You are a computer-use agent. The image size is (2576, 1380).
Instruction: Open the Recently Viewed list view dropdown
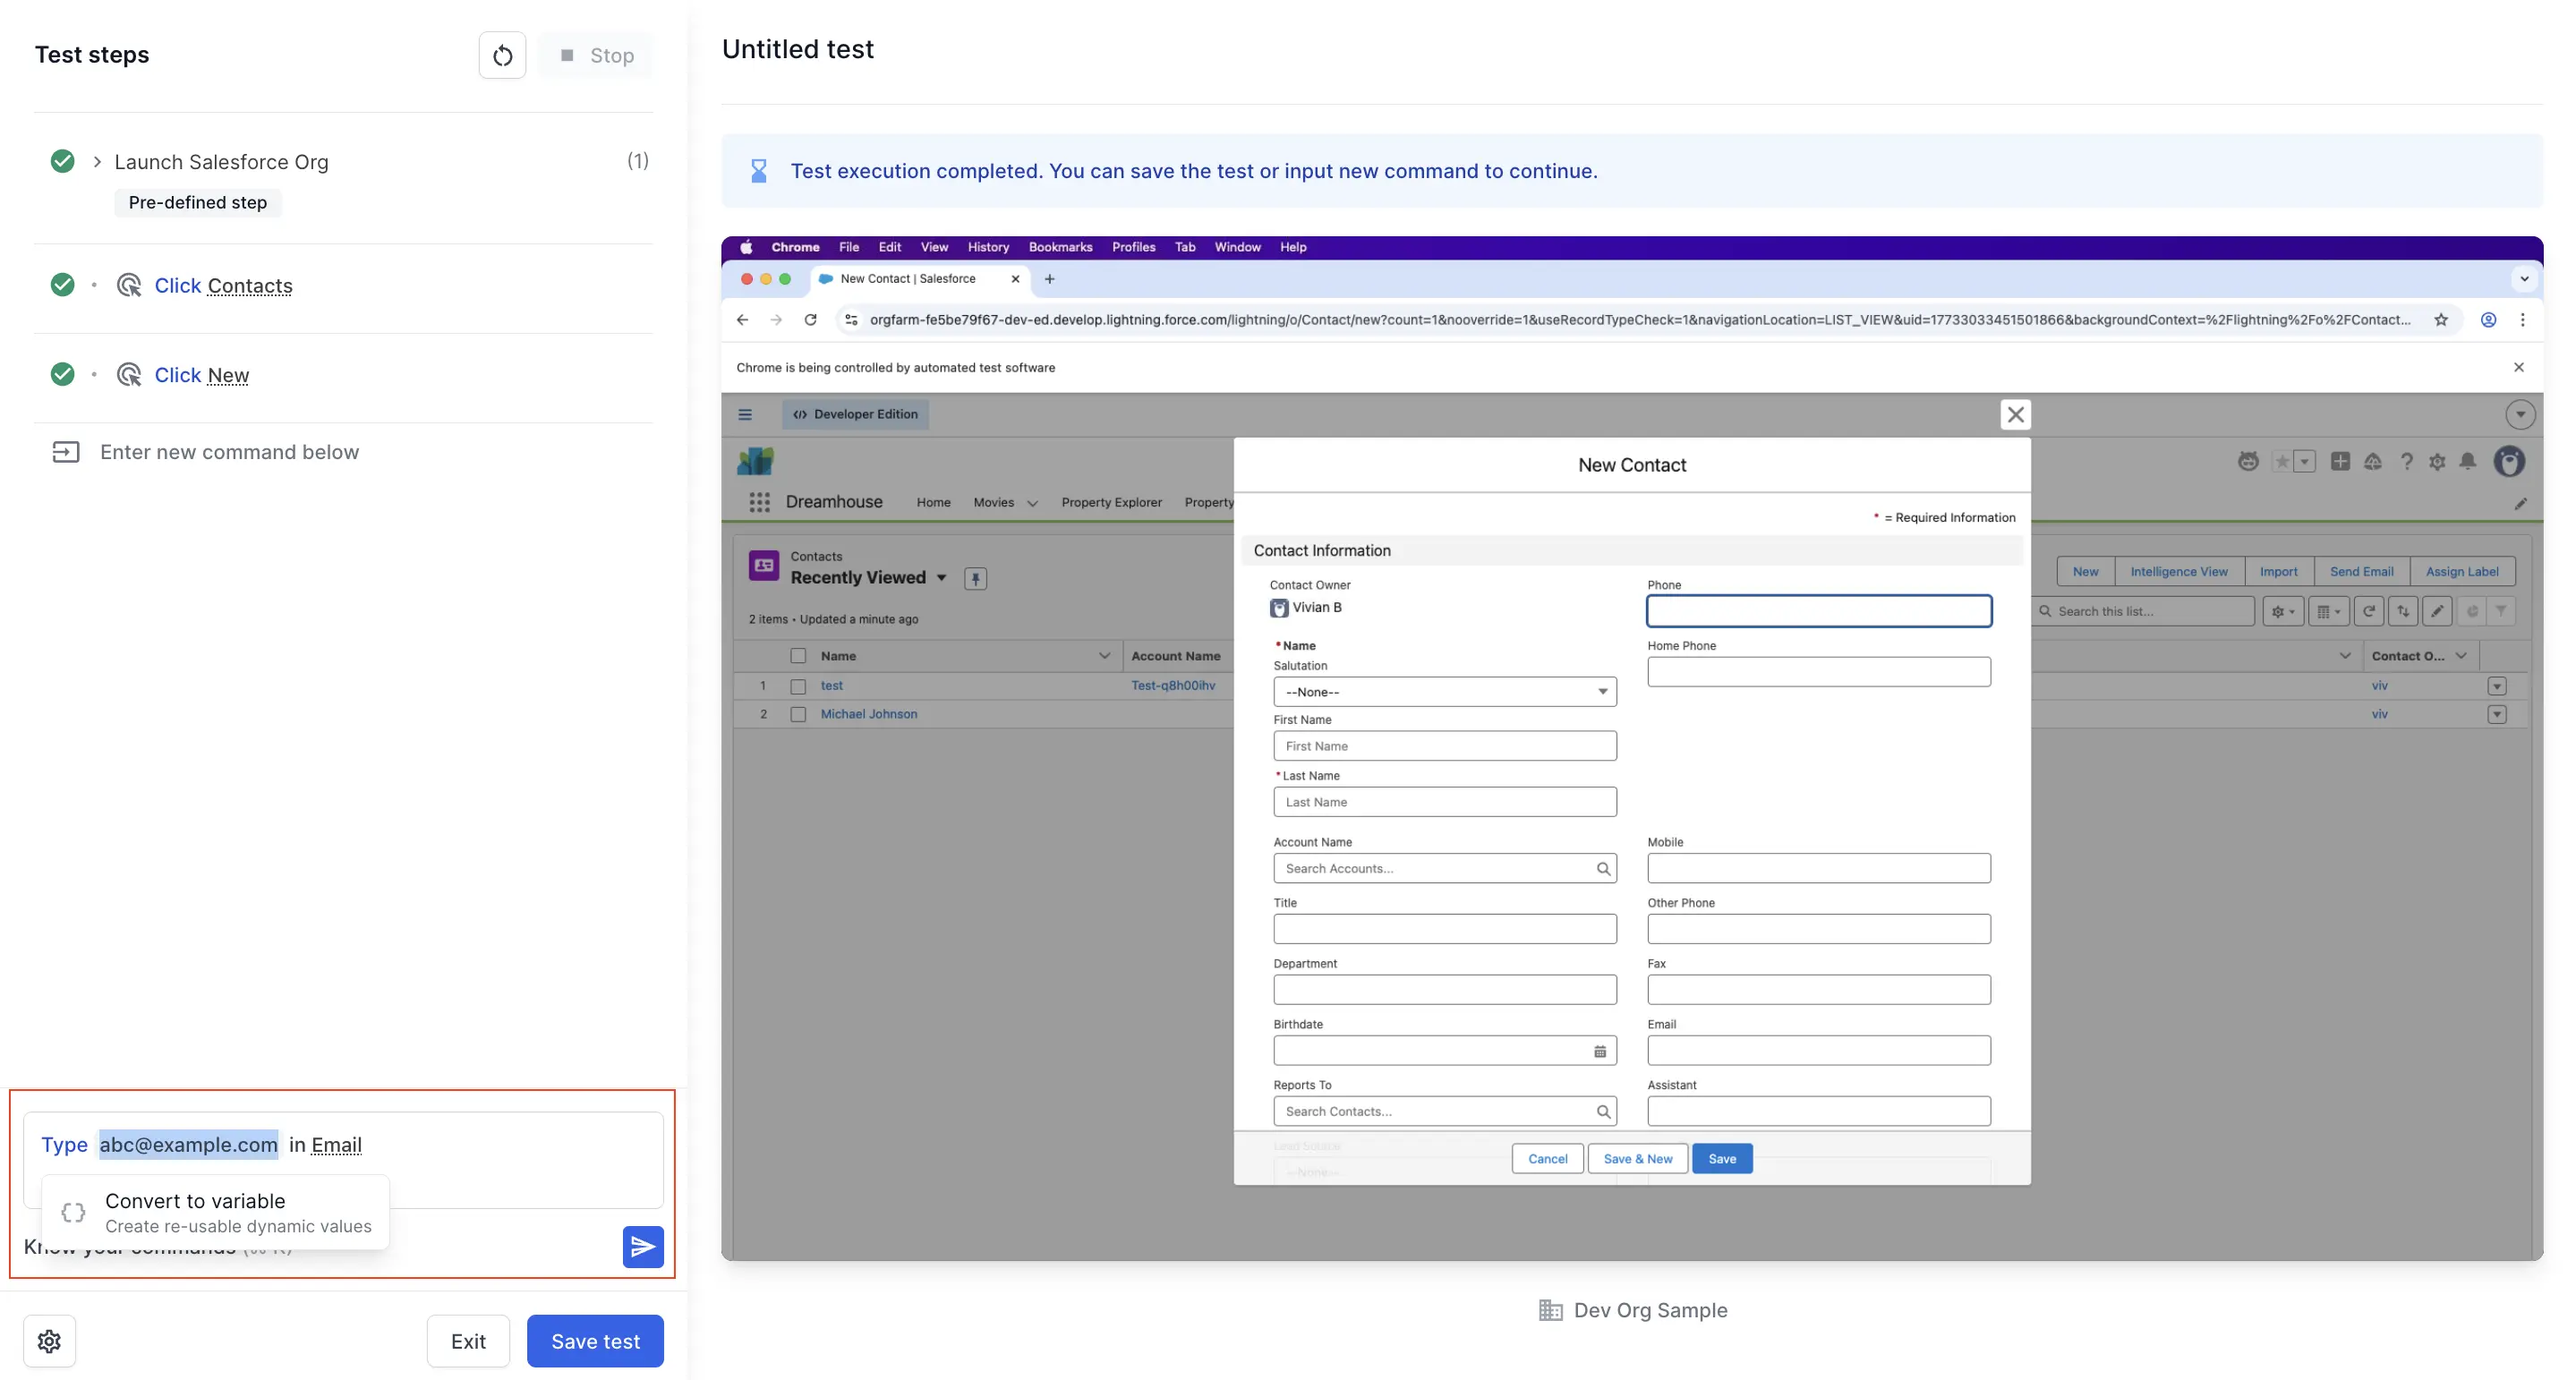(x=941, y=578)
